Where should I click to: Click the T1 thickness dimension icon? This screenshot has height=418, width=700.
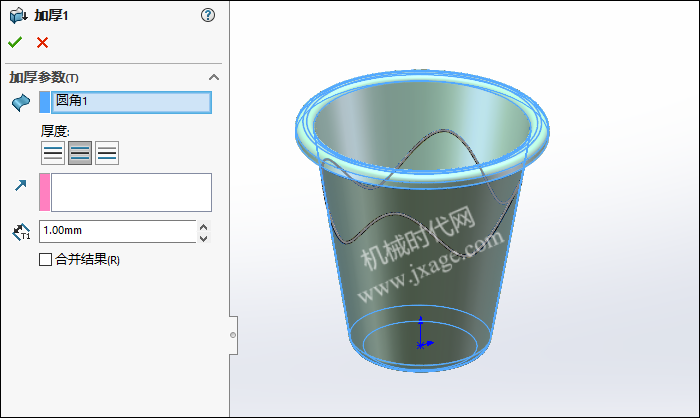21,232
